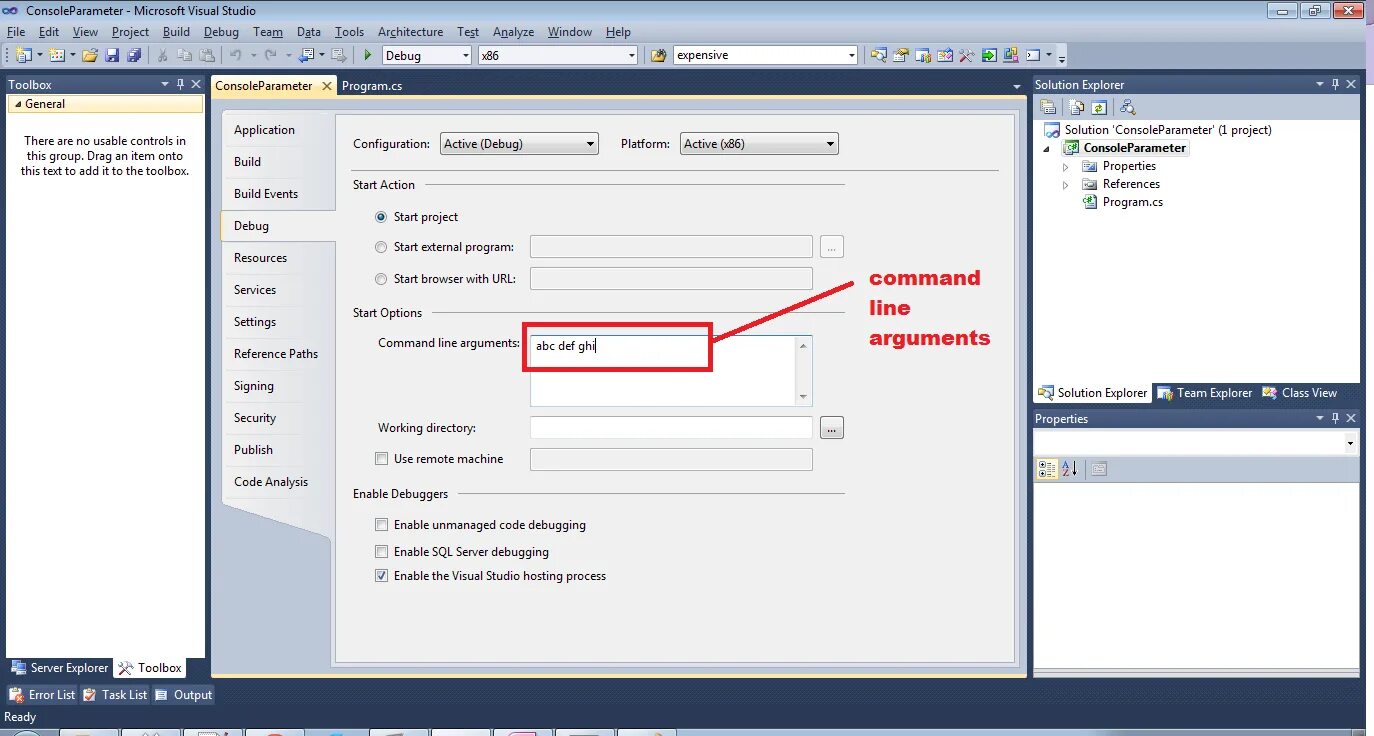This screenshot has height=736, width=1374.
Task: Expand the References node in Solution Explorer
Action: click(x=1065, y=185)
